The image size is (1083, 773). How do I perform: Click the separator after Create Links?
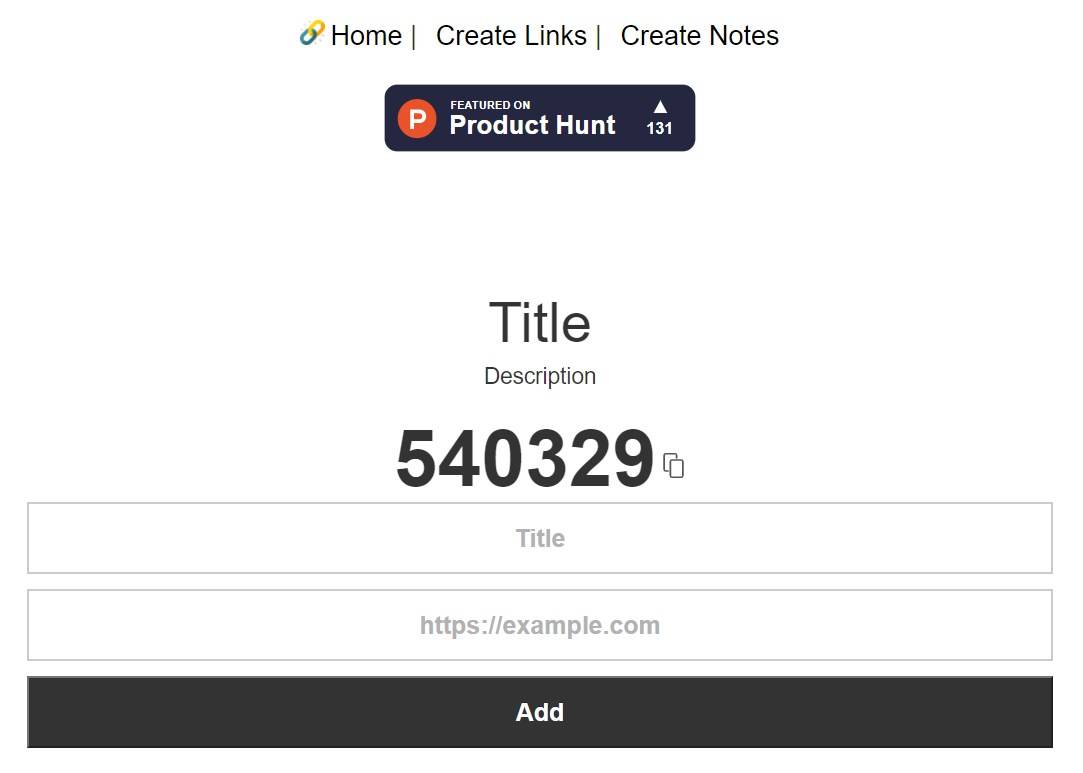(x=598, y=36)
